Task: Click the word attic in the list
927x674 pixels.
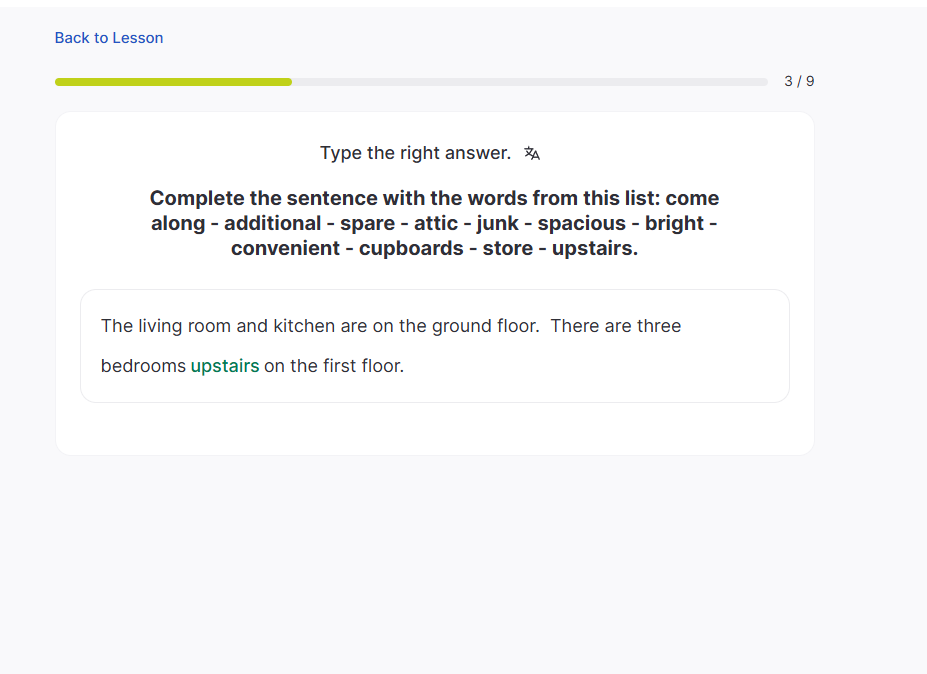Action: point(436,223)
